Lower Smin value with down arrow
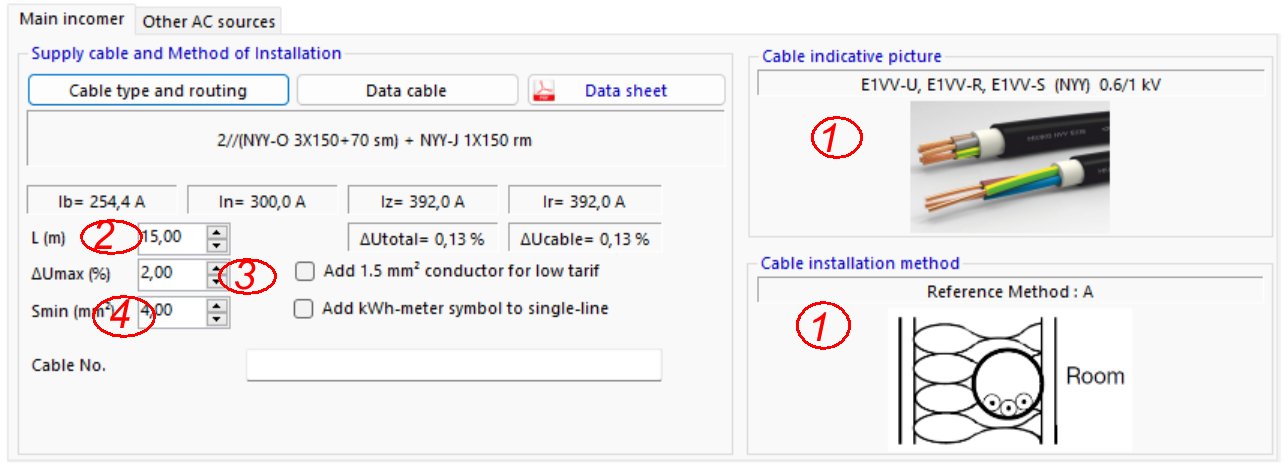1282x466 pixels. pyautogui.click(x=218, y=318)
